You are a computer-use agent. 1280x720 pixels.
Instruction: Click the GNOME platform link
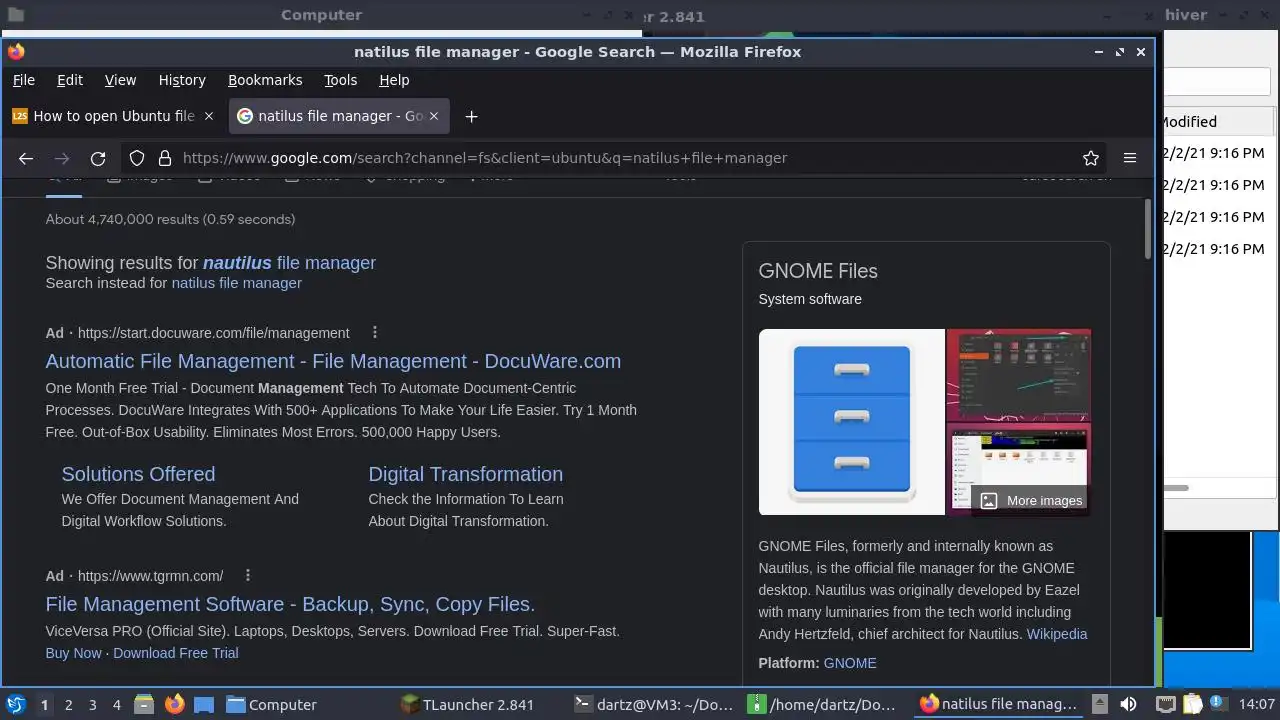point(850,663)
